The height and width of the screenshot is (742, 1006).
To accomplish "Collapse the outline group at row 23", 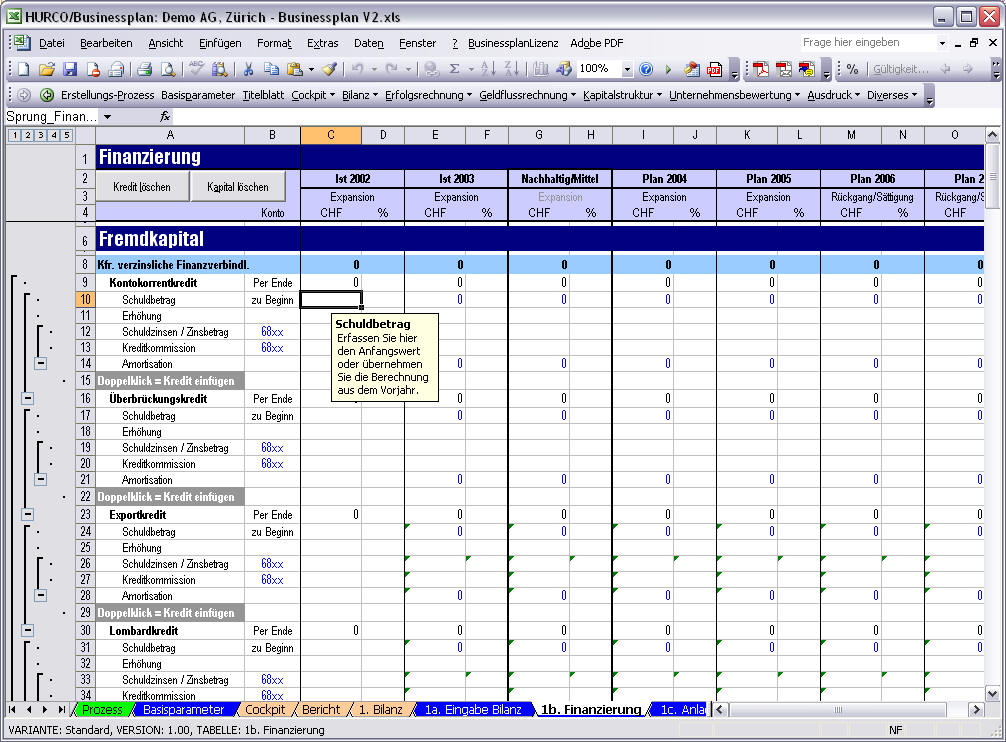I will [x=28, y=514].
